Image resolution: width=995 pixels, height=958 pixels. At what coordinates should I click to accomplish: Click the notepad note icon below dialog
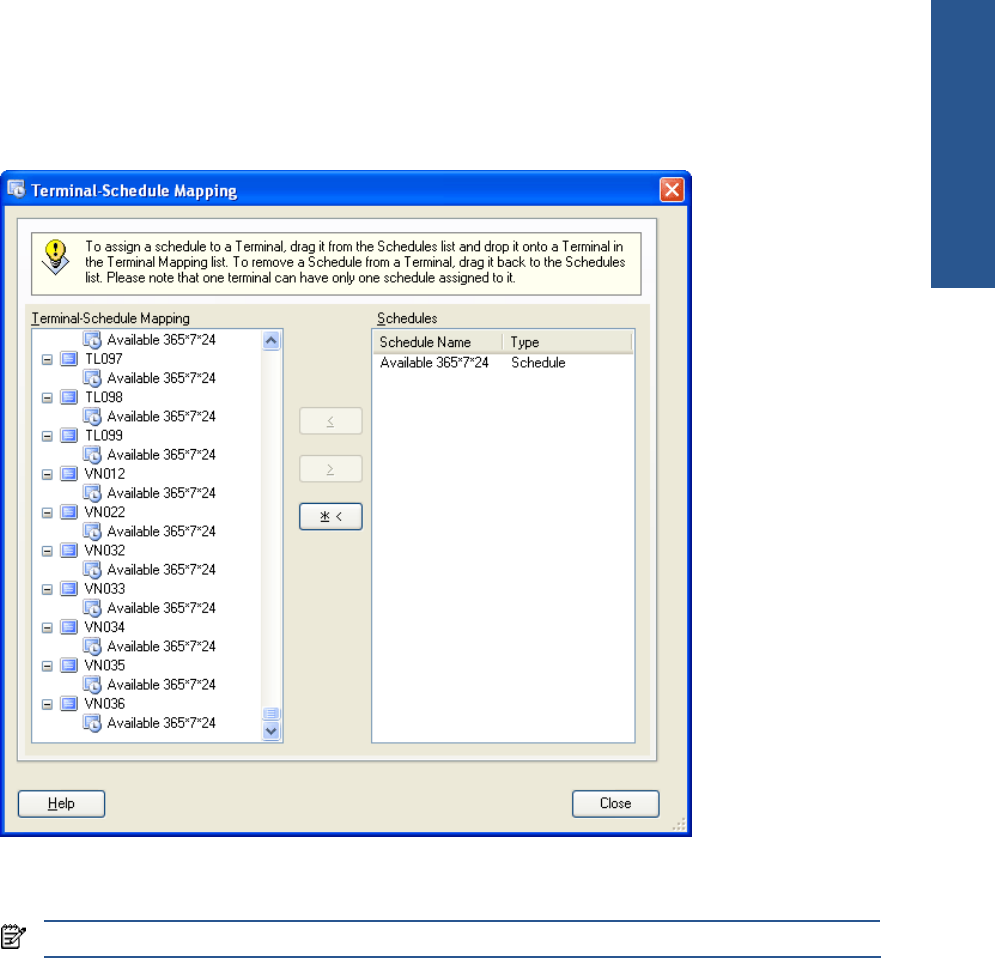13,936
